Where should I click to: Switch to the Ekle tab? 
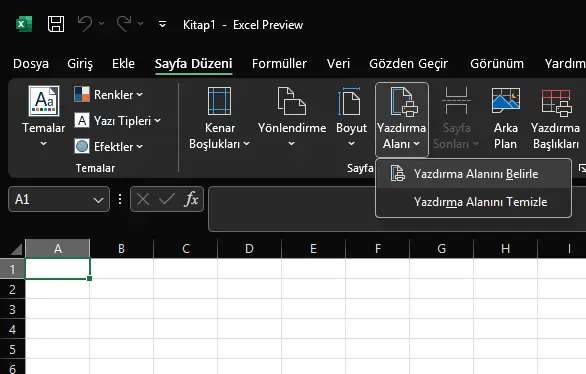point(123,64)
